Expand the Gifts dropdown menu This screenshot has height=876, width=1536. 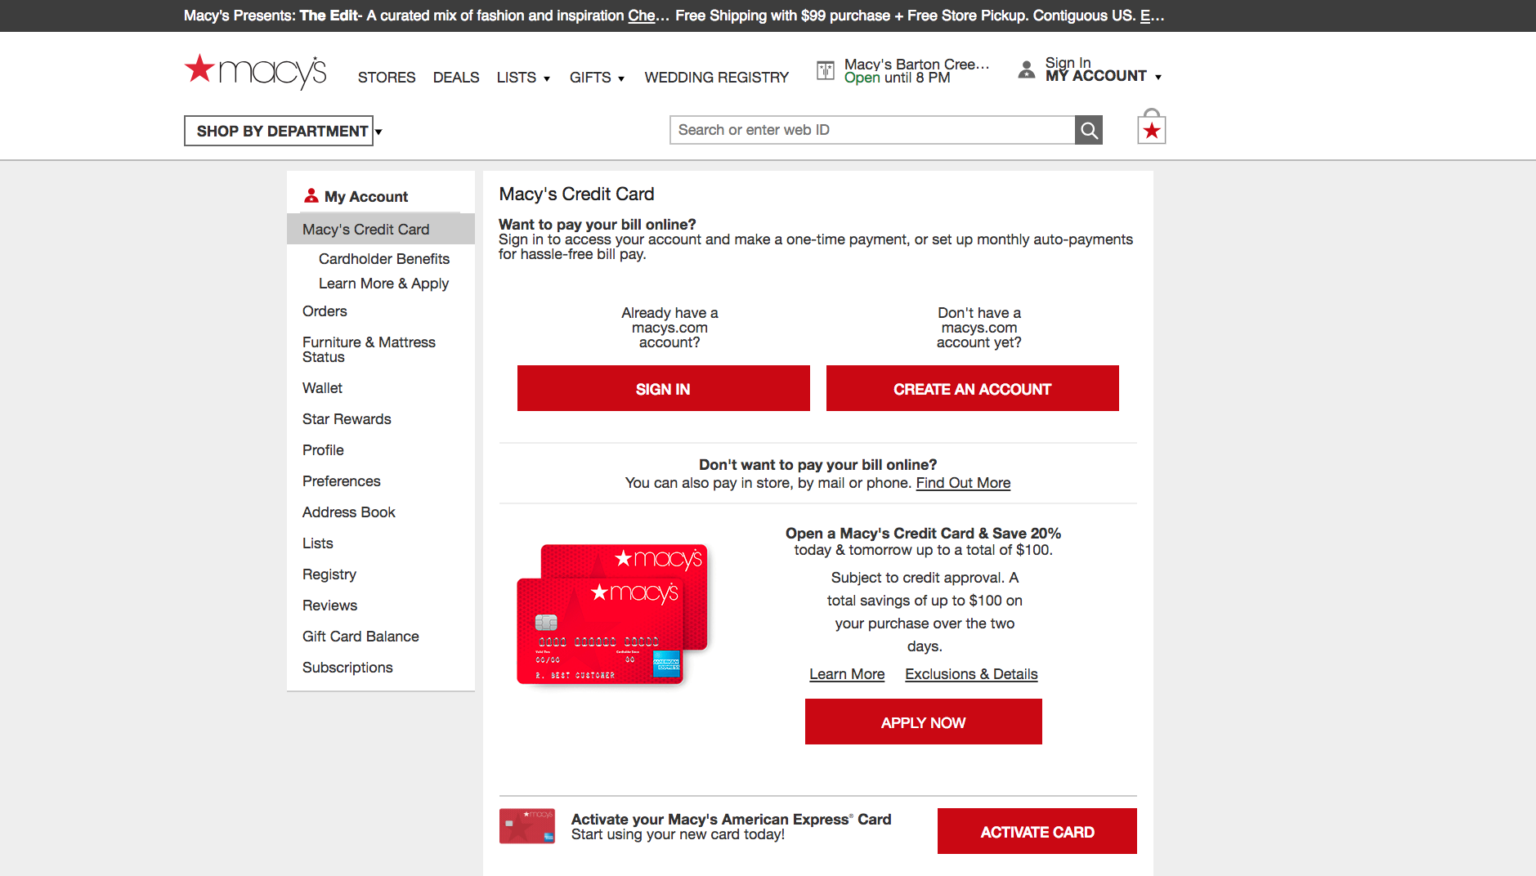click(597, 77)
